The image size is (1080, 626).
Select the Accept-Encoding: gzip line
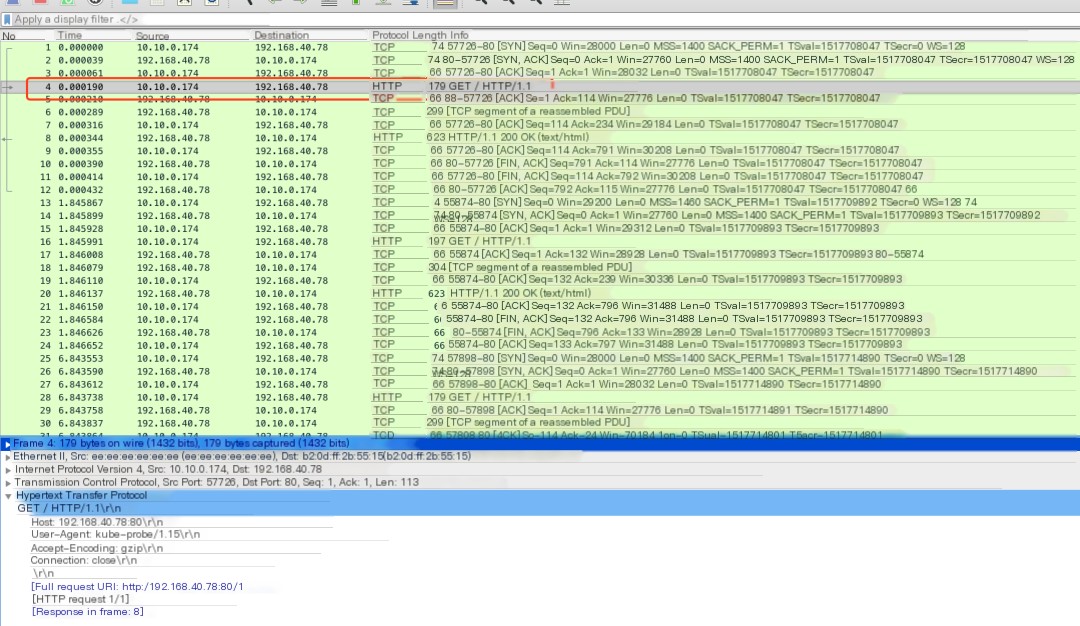click(x=96, y=548)
